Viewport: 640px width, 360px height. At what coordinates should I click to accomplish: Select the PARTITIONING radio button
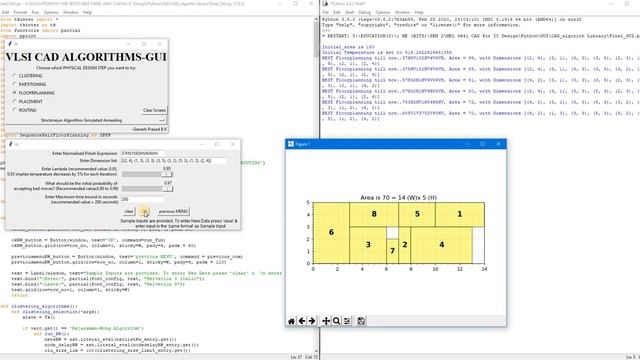click(x=15, y=84)
